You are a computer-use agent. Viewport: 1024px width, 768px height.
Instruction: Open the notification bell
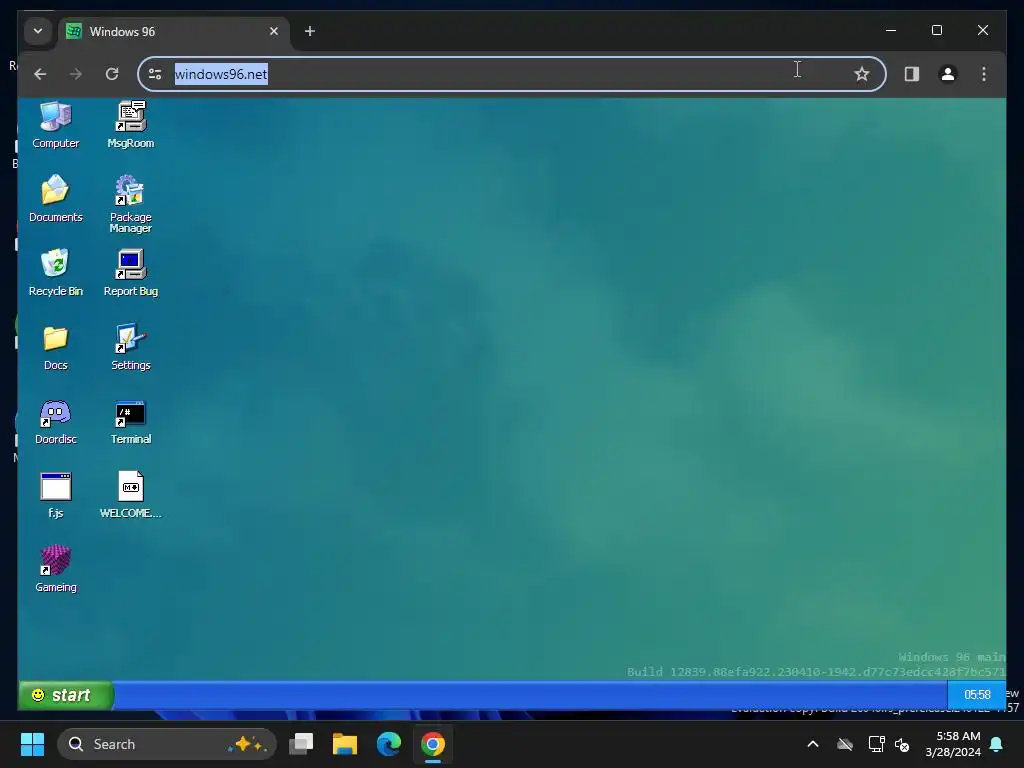coord(997,744)
